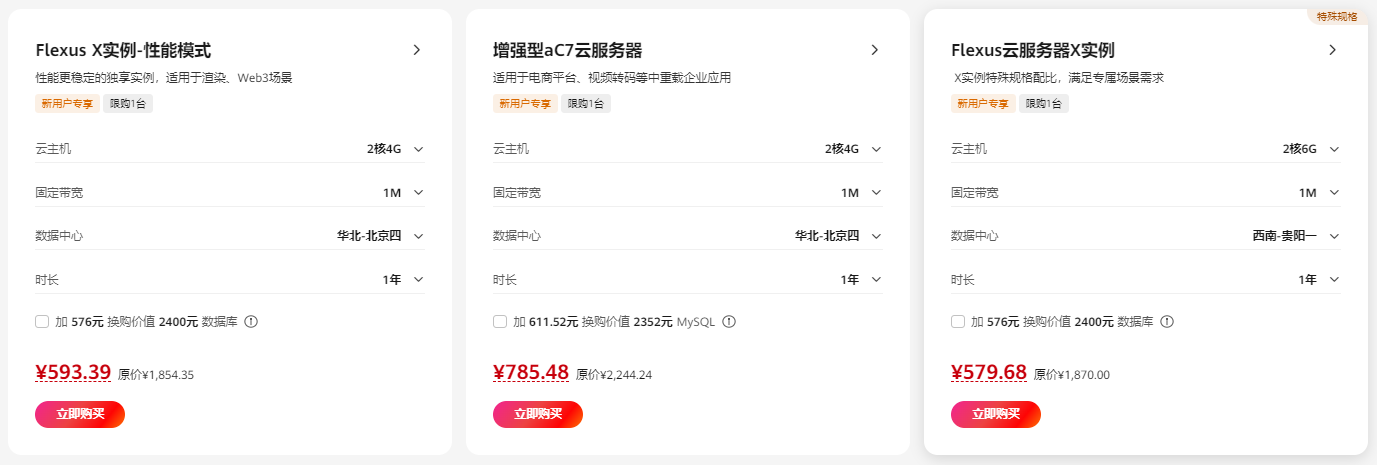Buy the Flexus云服务器X实例 at ¥579.68

pos(996,414)
